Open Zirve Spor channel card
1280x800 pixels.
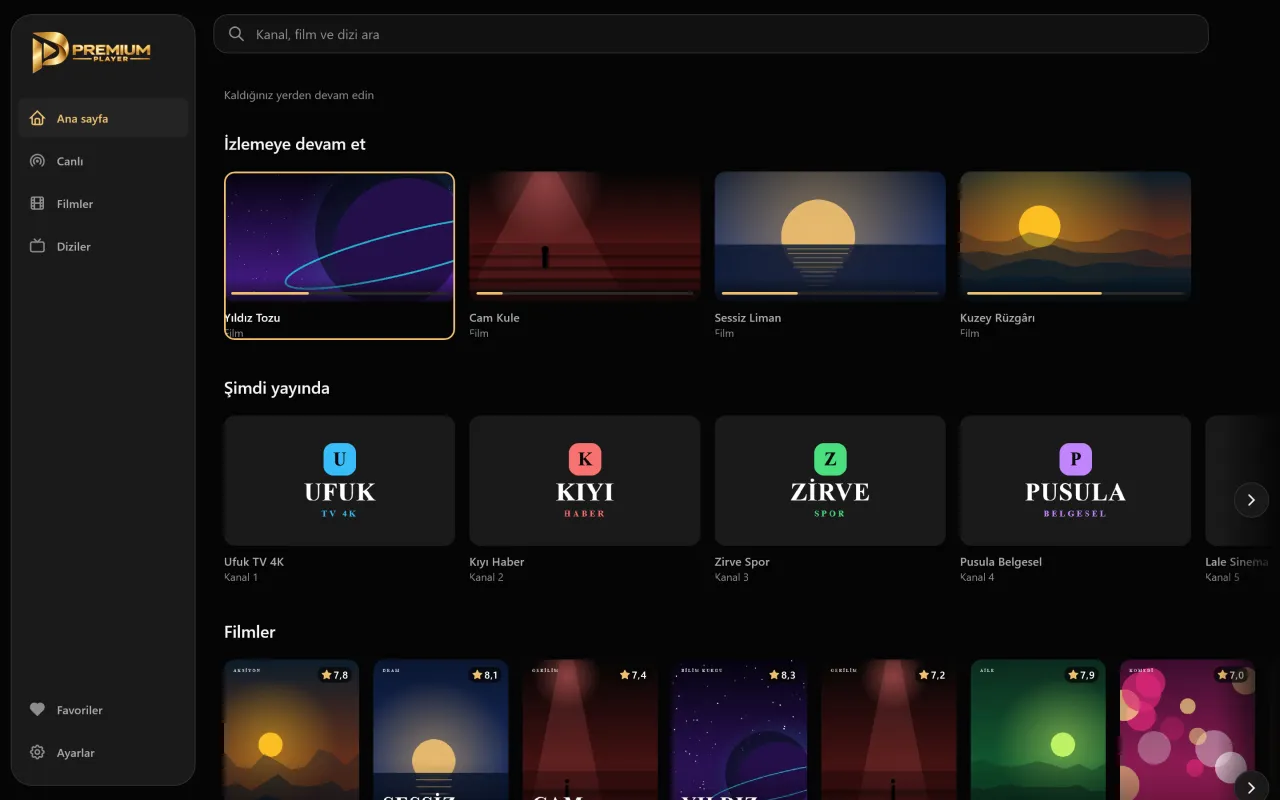click(x=830, y=481)
